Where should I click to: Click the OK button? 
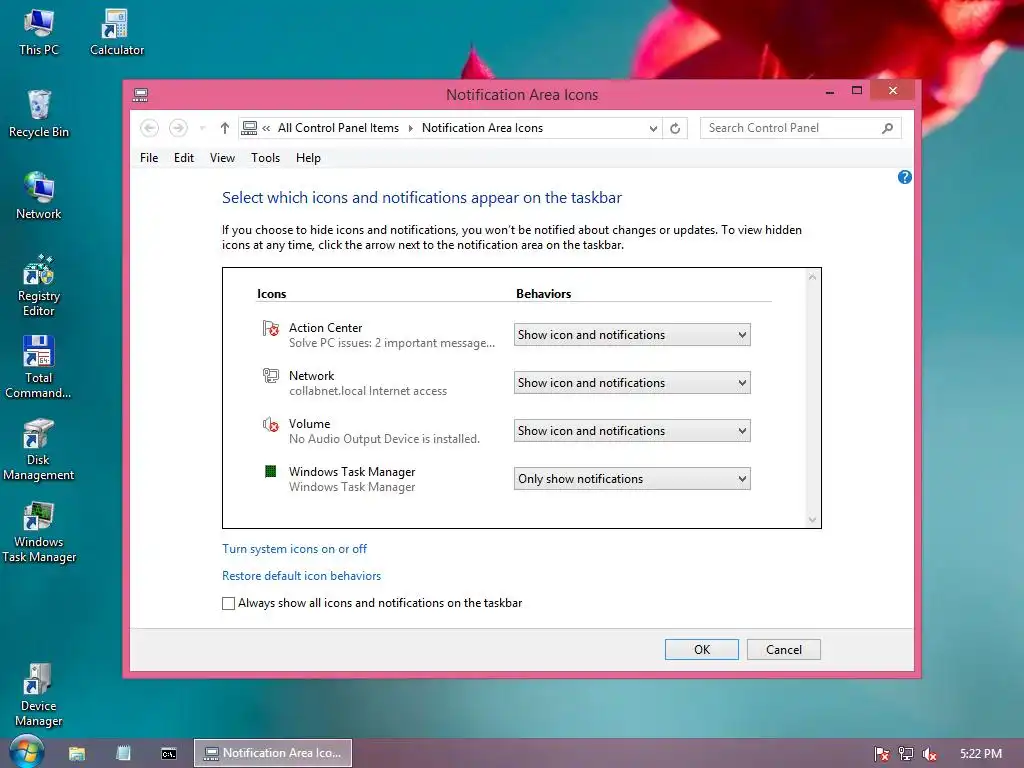tap(701, 650)
